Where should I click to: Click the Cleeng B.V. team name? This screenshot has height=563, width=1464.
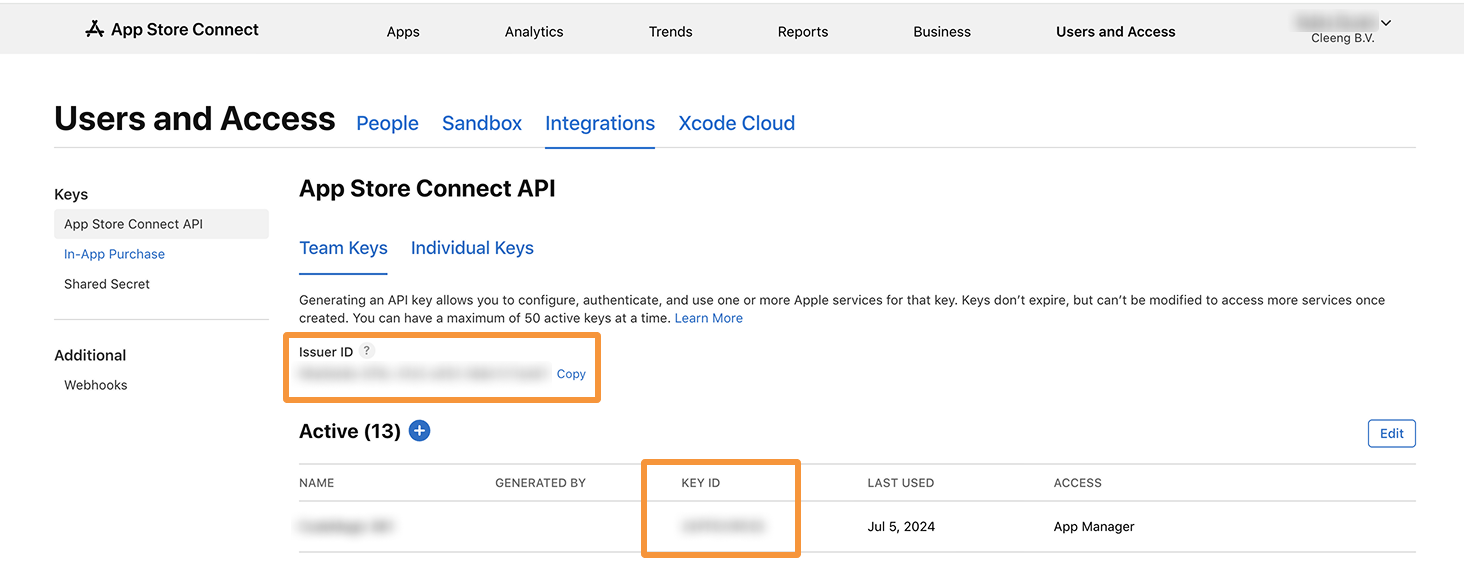tap(1344, 38)
